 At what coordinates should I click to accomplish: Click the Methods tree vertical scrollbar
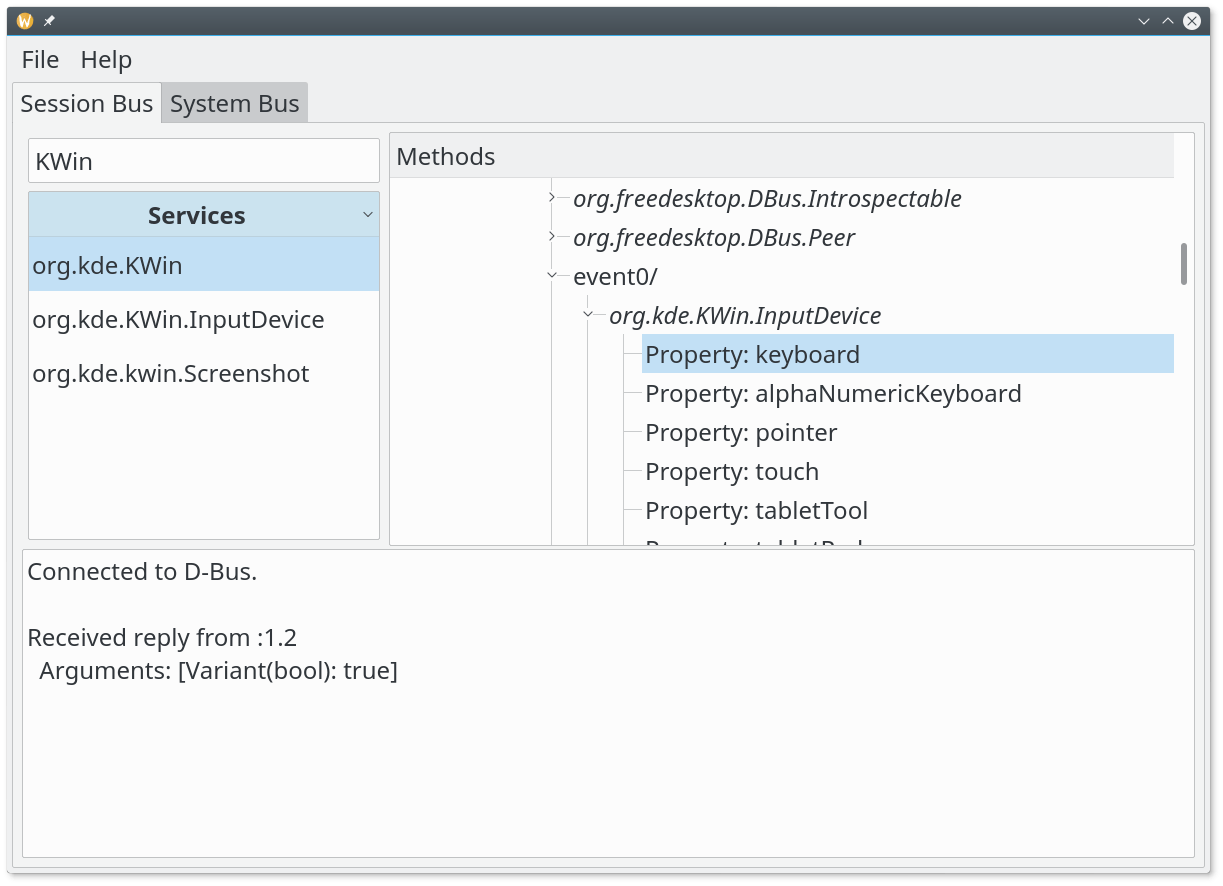coord(1184,264)
